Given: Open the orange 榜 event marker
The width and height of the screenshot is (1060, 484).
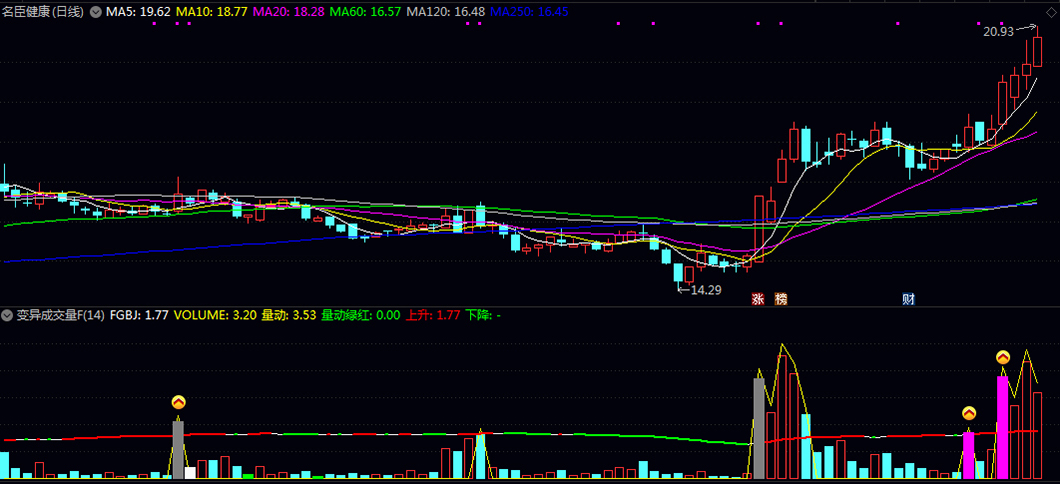Looking at the screenshot, I should tap(781, 298).
